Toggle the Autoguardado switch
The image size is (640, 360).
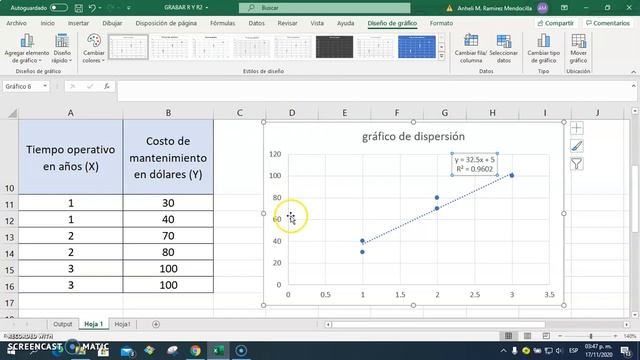(59, 8)
